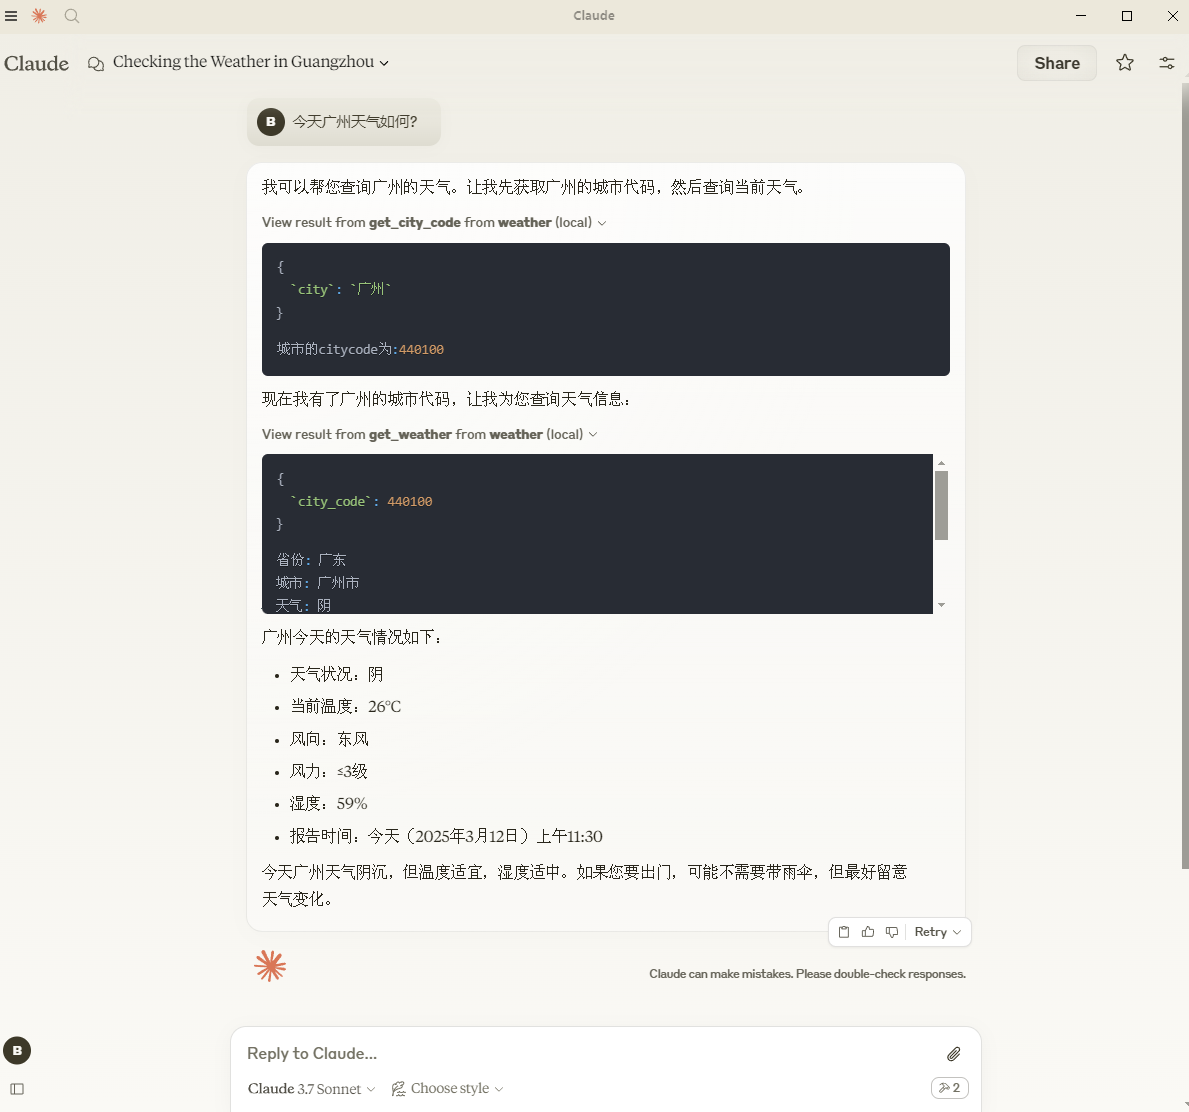Click the sidebar panel icon bottom left
Viewport: 1189px width, 1112px height.
(16, 1088)
